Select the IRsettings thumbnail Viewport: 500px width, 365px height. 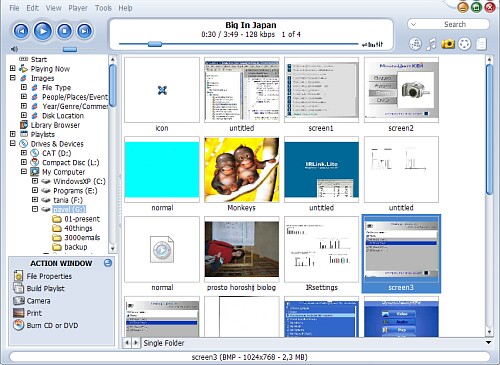pyautogui.click(x=322, y=250)
